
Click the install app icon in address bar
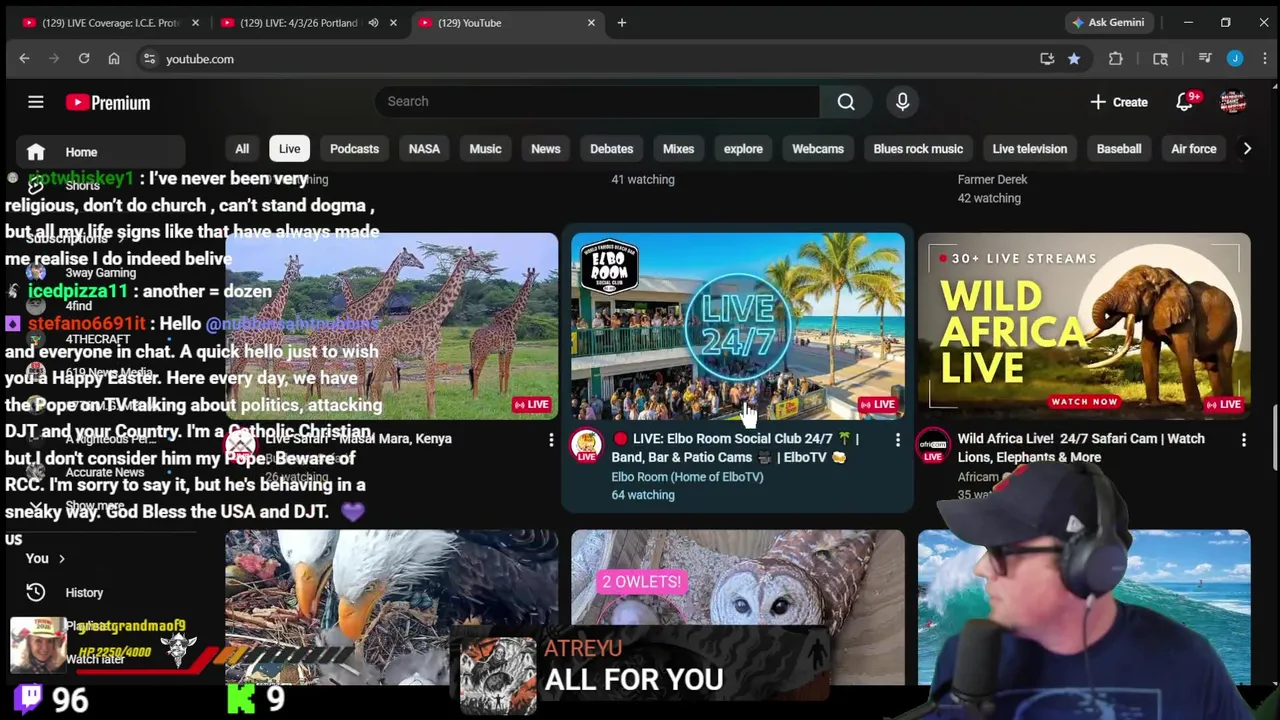[1047, 59]
